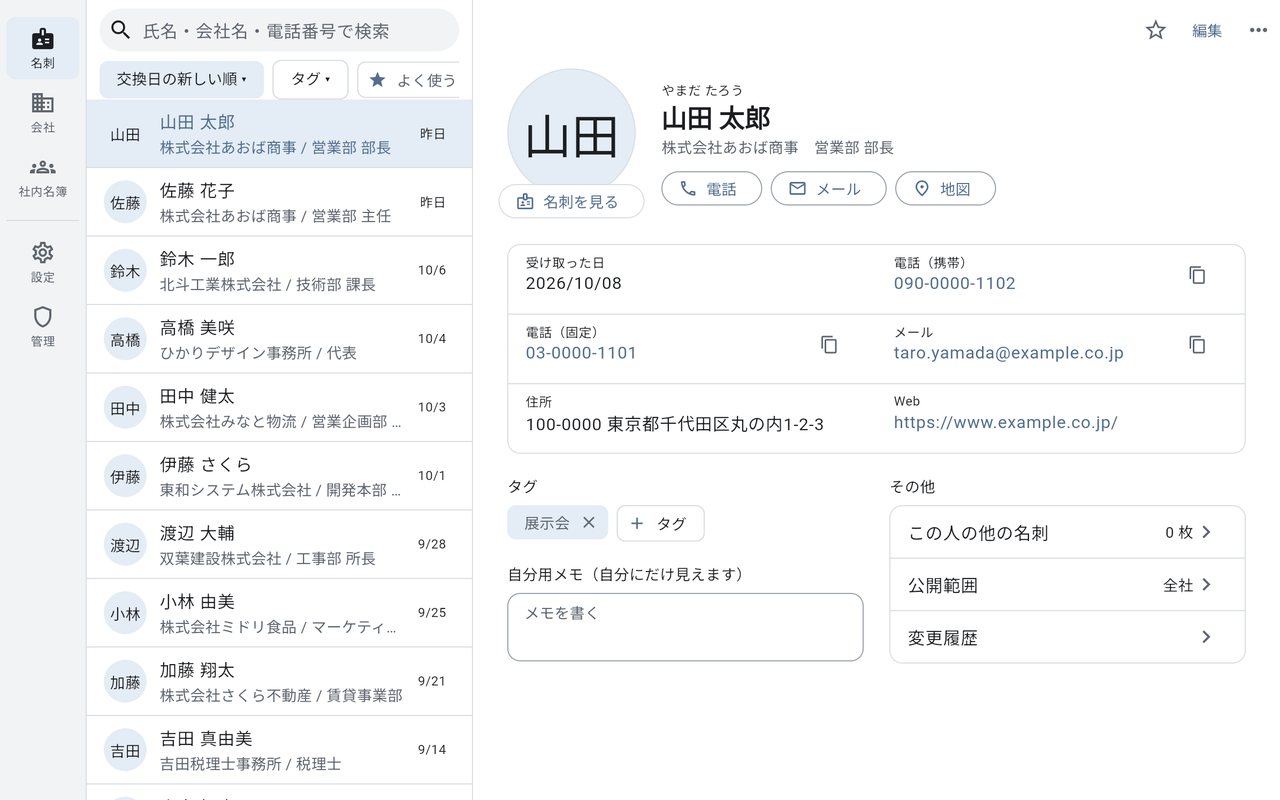Image resolution: width=1280 pixels, height=800 pixels.
Task: Click the メール button
Action: (x=828, y=188)
